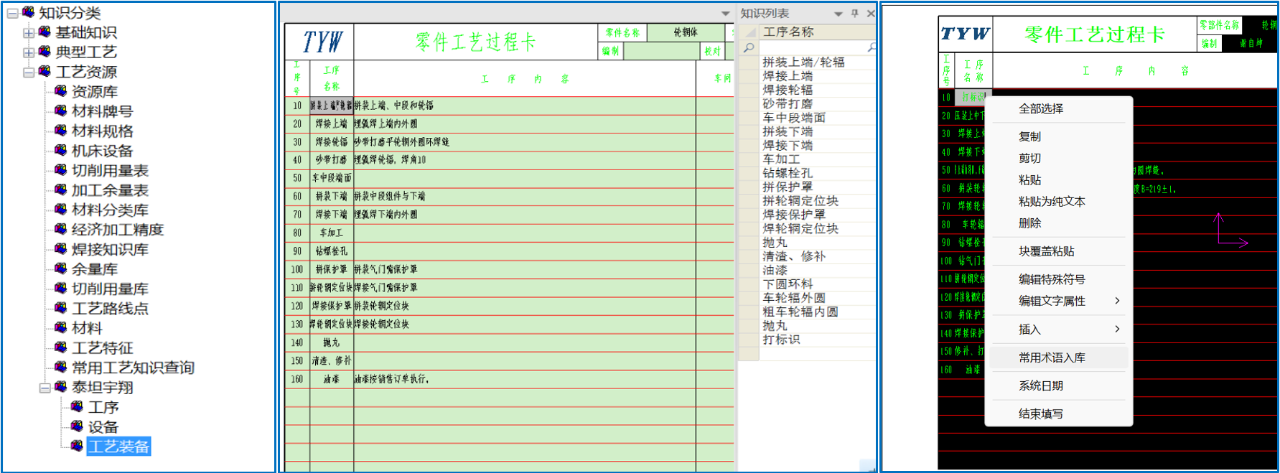Collapse the 工艺资源 tree node

tap(28, 72)
